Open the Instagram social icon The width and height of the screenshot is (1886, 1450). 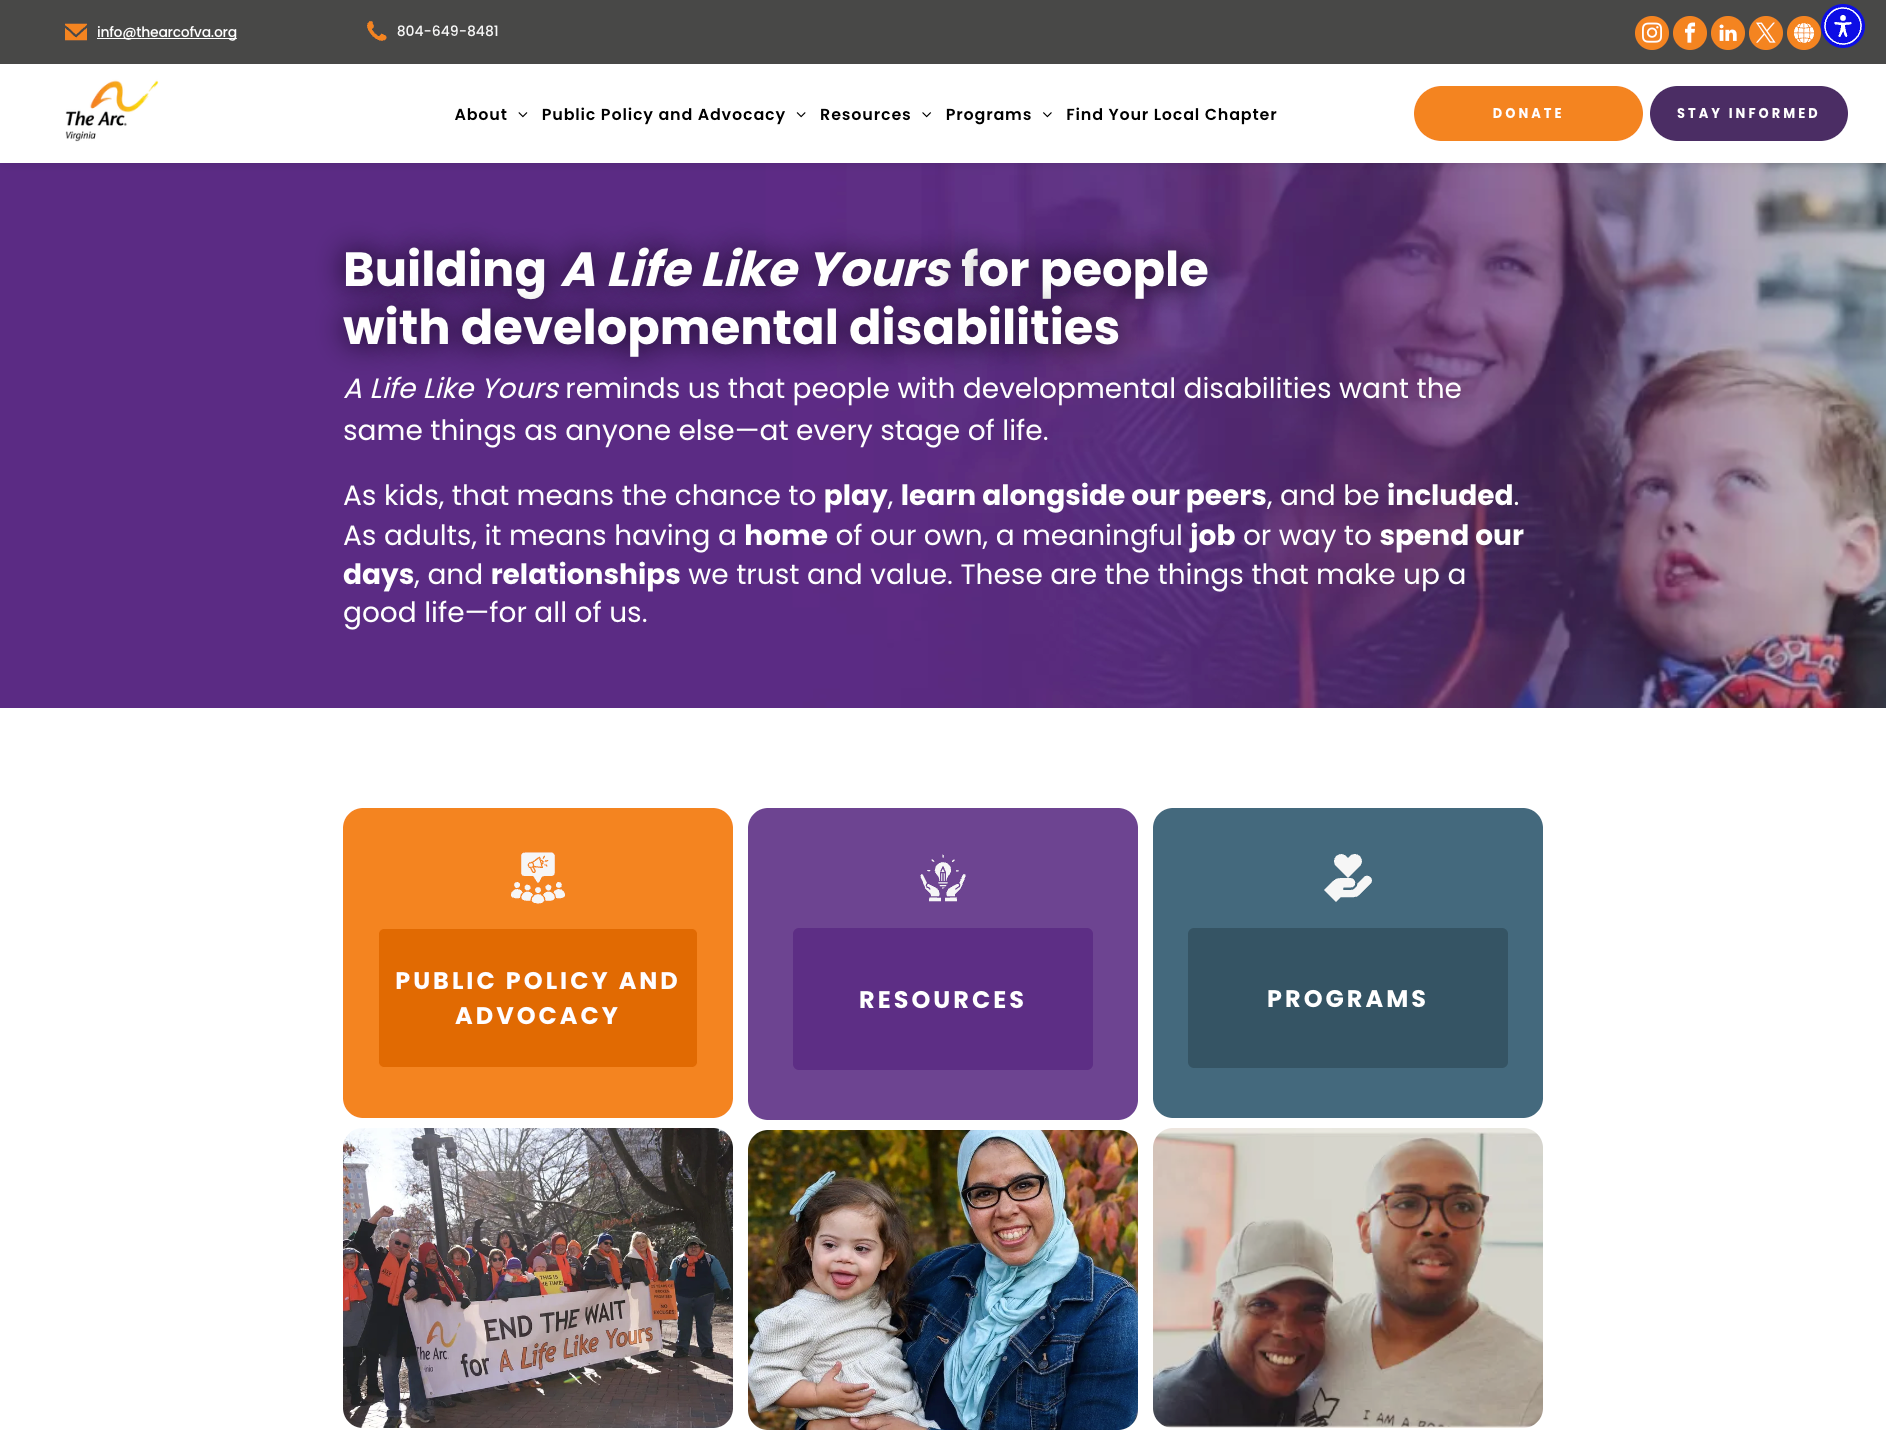pos(1652,33)
